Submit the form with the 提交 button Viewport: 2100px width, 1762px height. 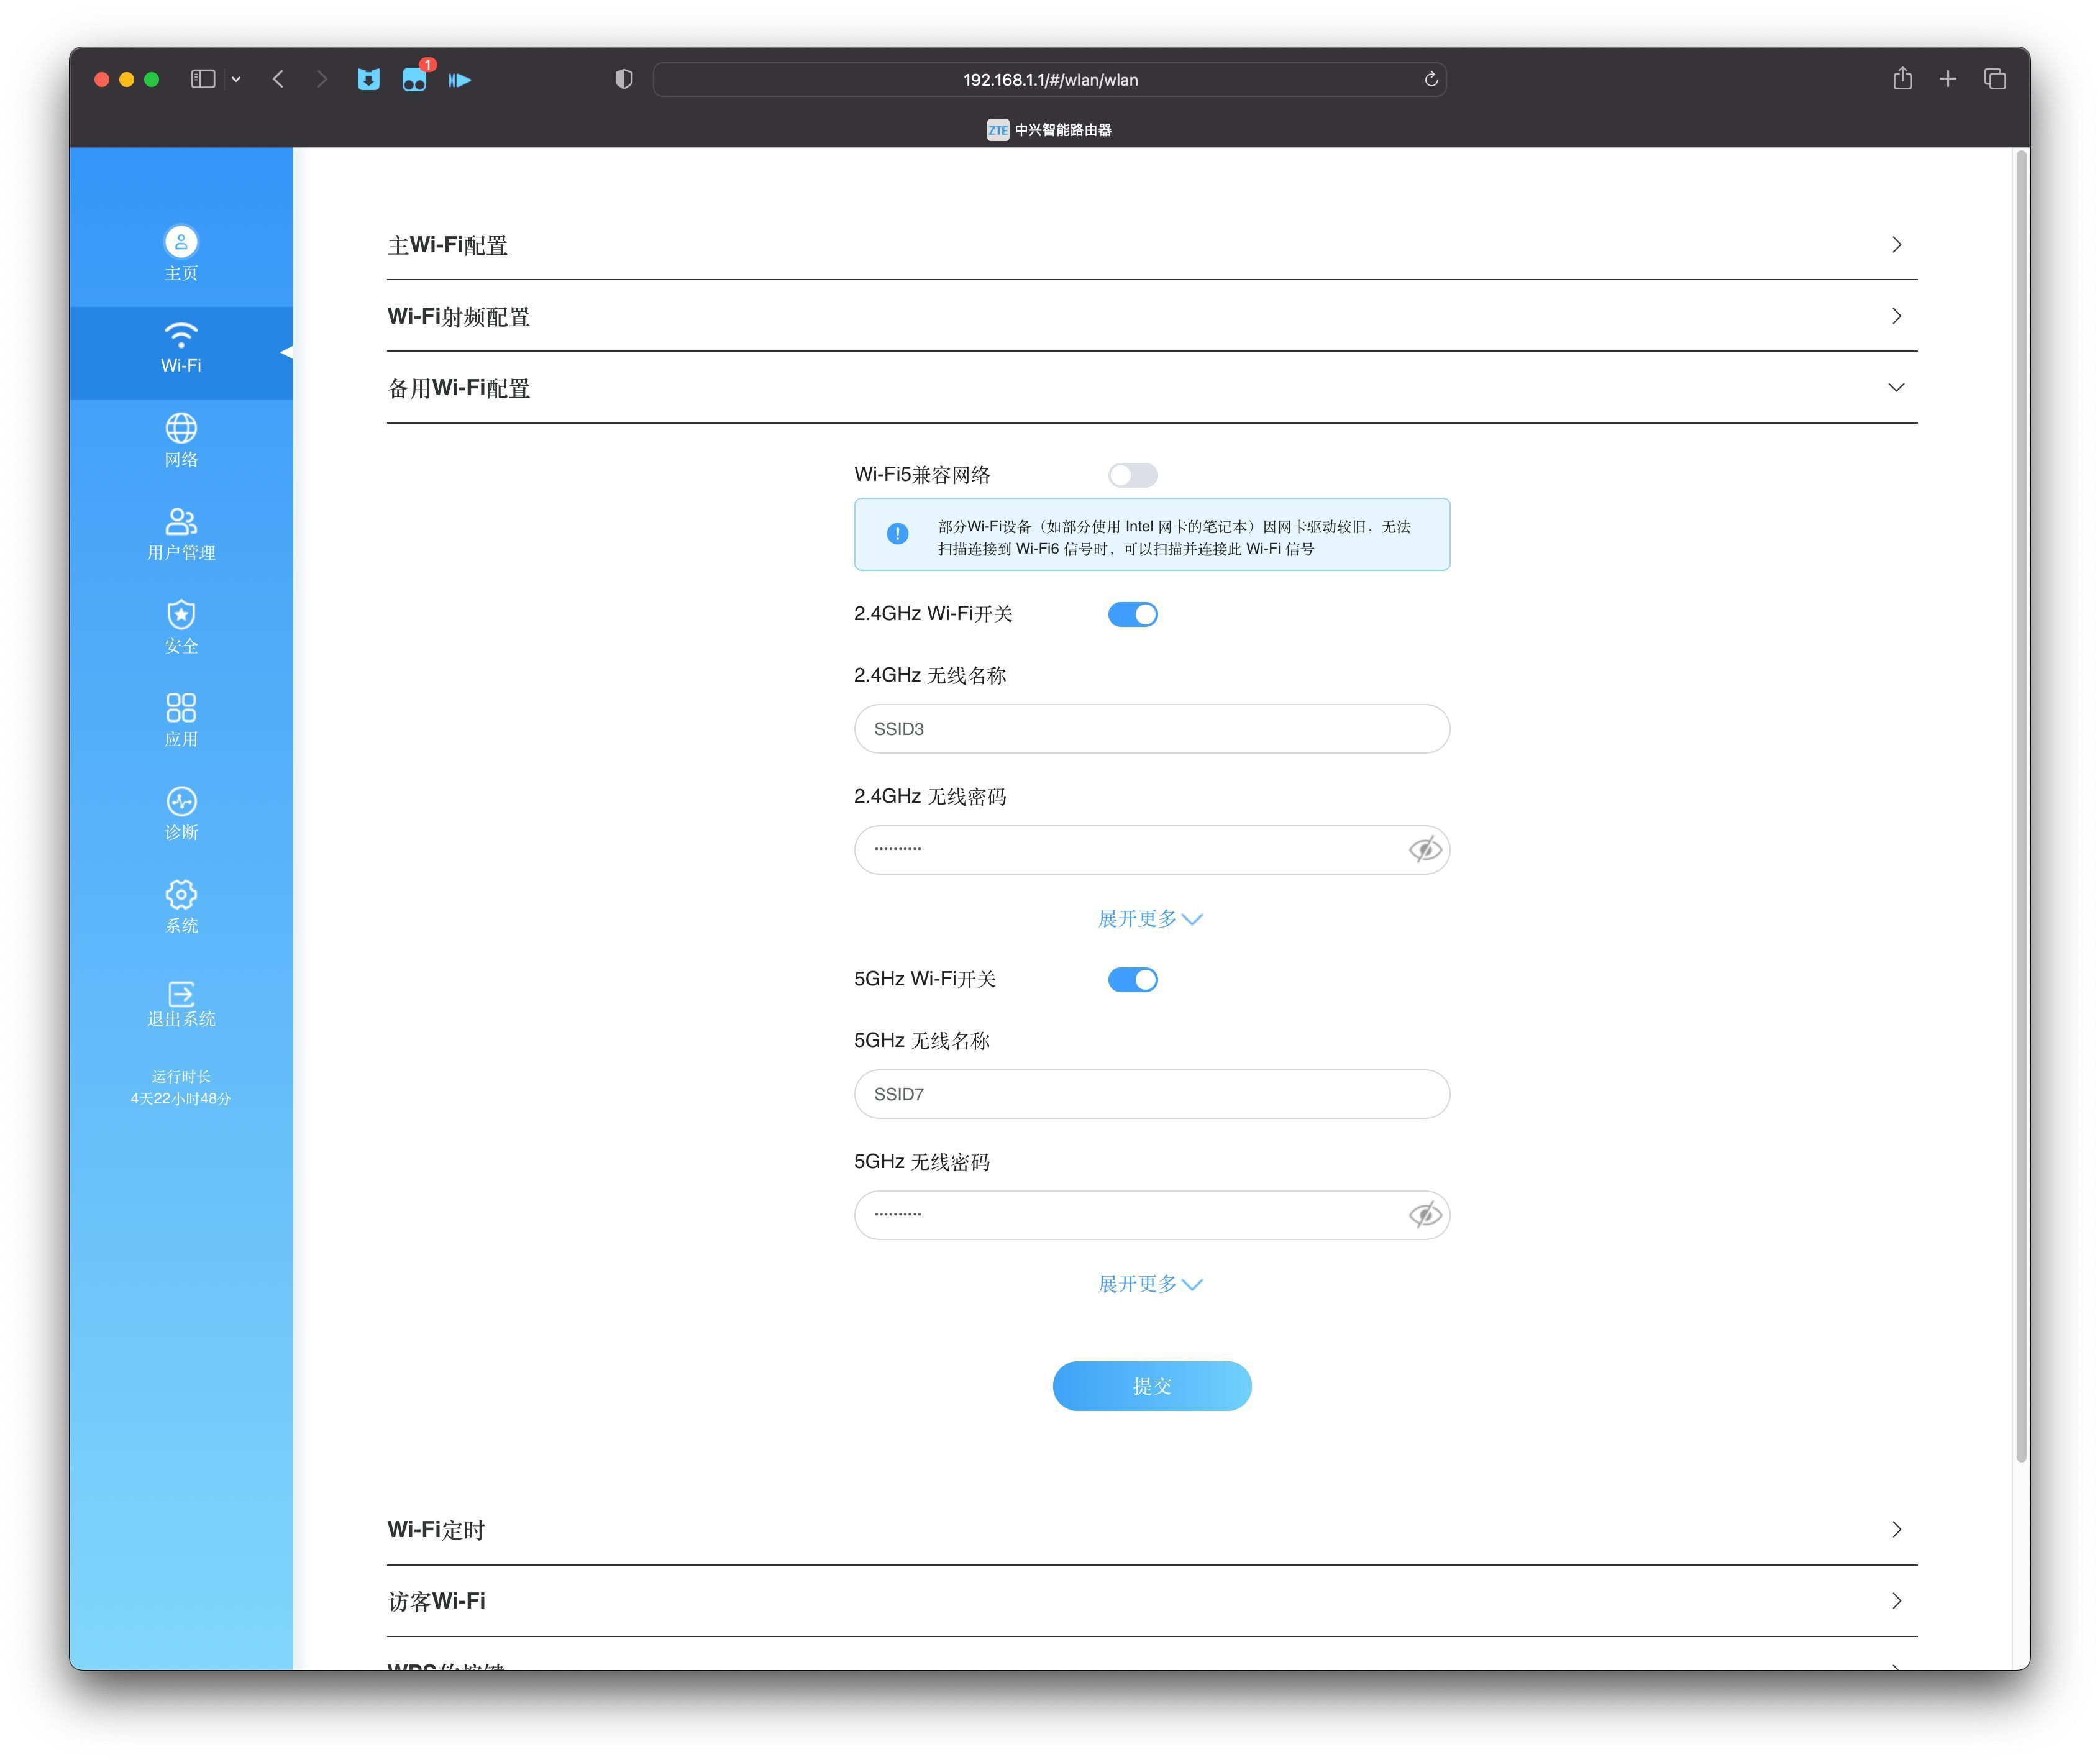1151,1385
